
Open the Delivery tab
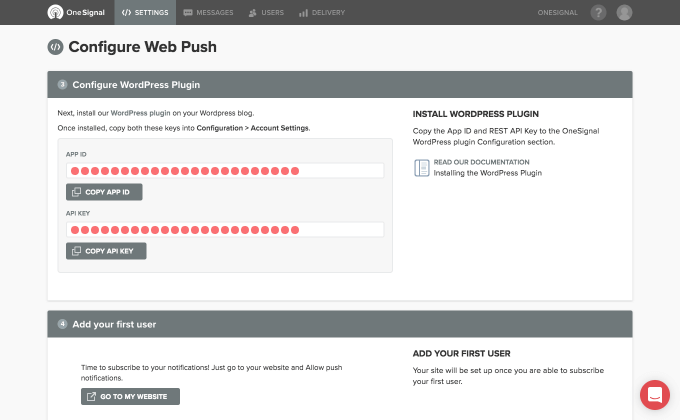(322, 13)
